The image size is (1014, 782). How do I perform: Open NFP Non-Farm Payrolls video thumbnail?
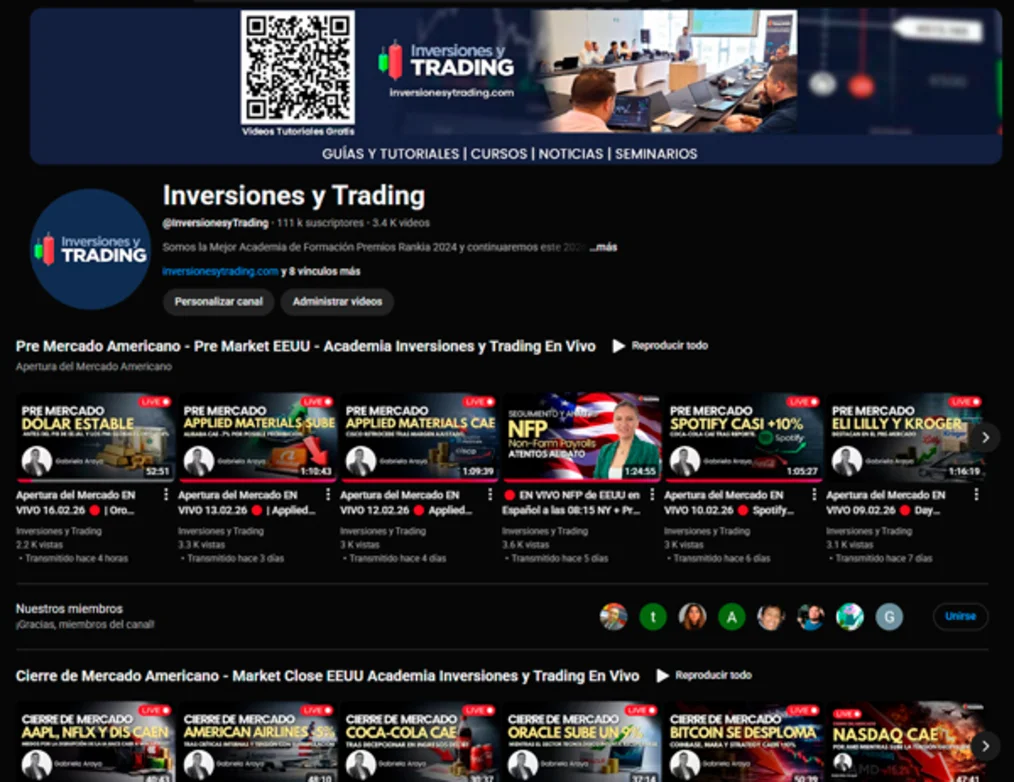582,437
